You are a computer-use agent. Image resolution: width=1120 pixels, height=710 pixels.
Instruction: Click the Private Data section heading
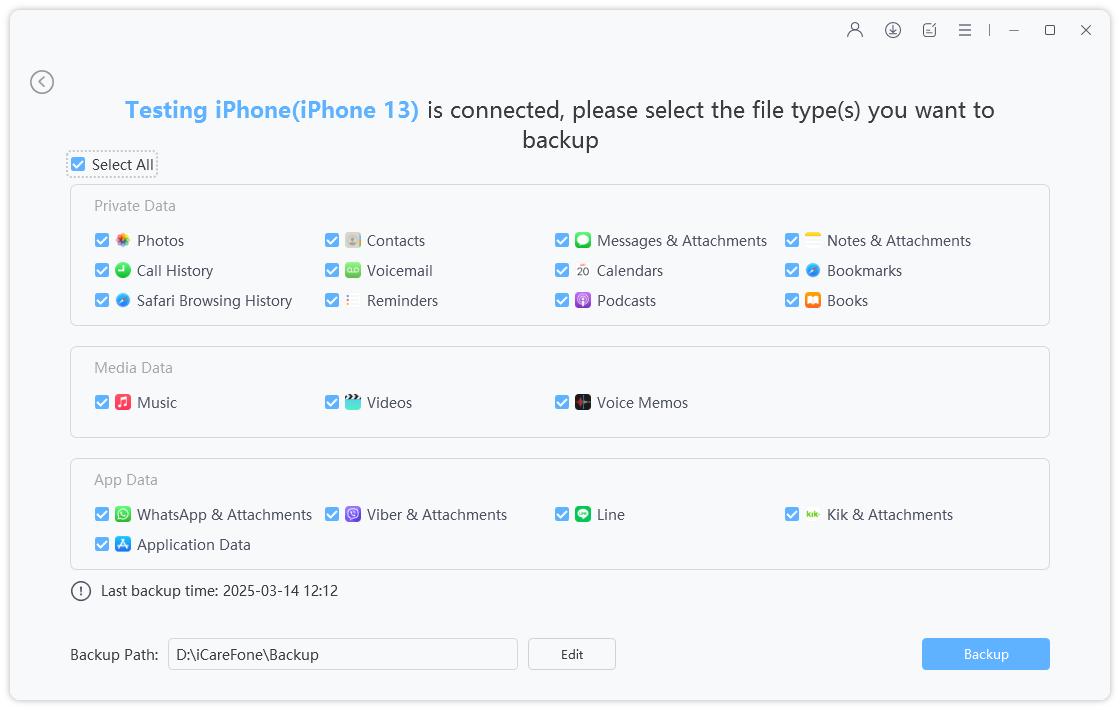[135, 206]
